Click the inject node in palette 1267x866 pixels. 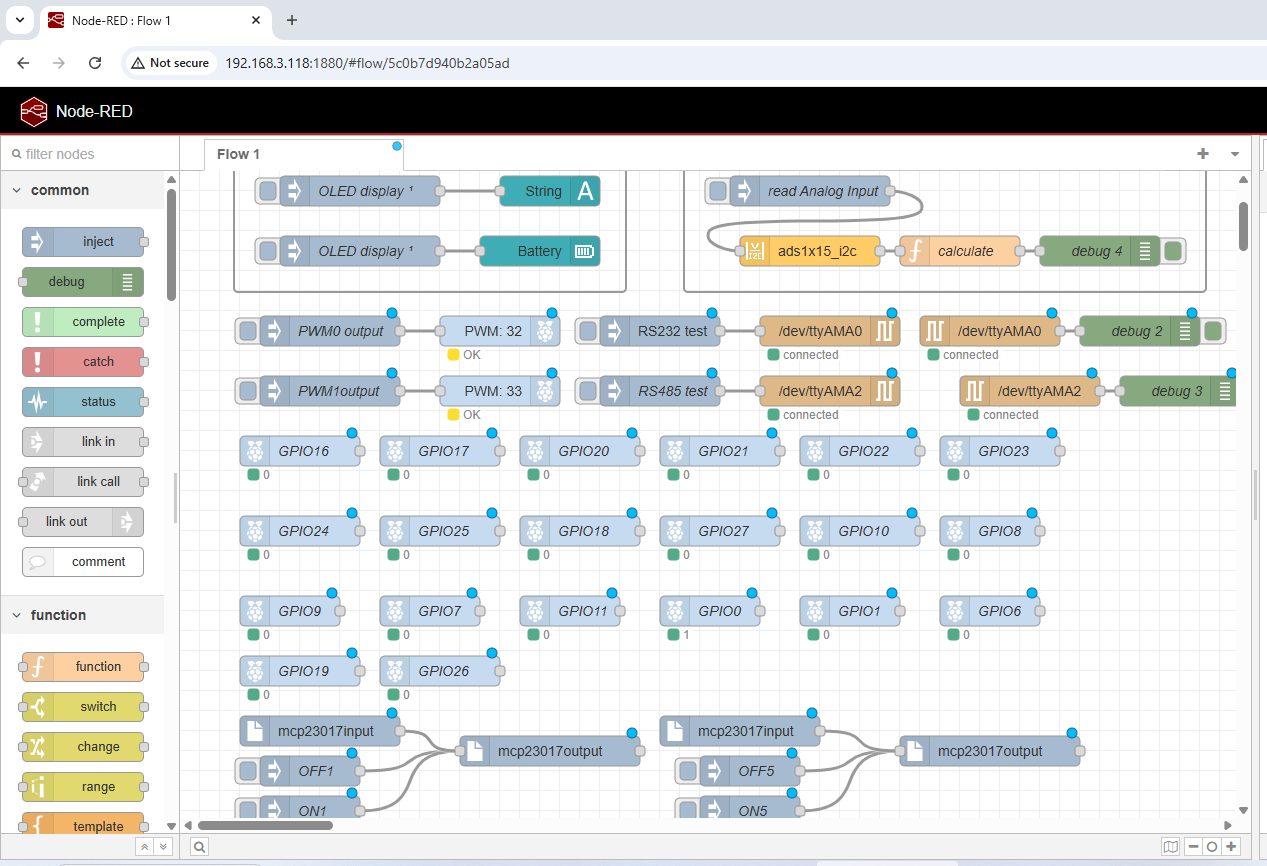point(83,241)
